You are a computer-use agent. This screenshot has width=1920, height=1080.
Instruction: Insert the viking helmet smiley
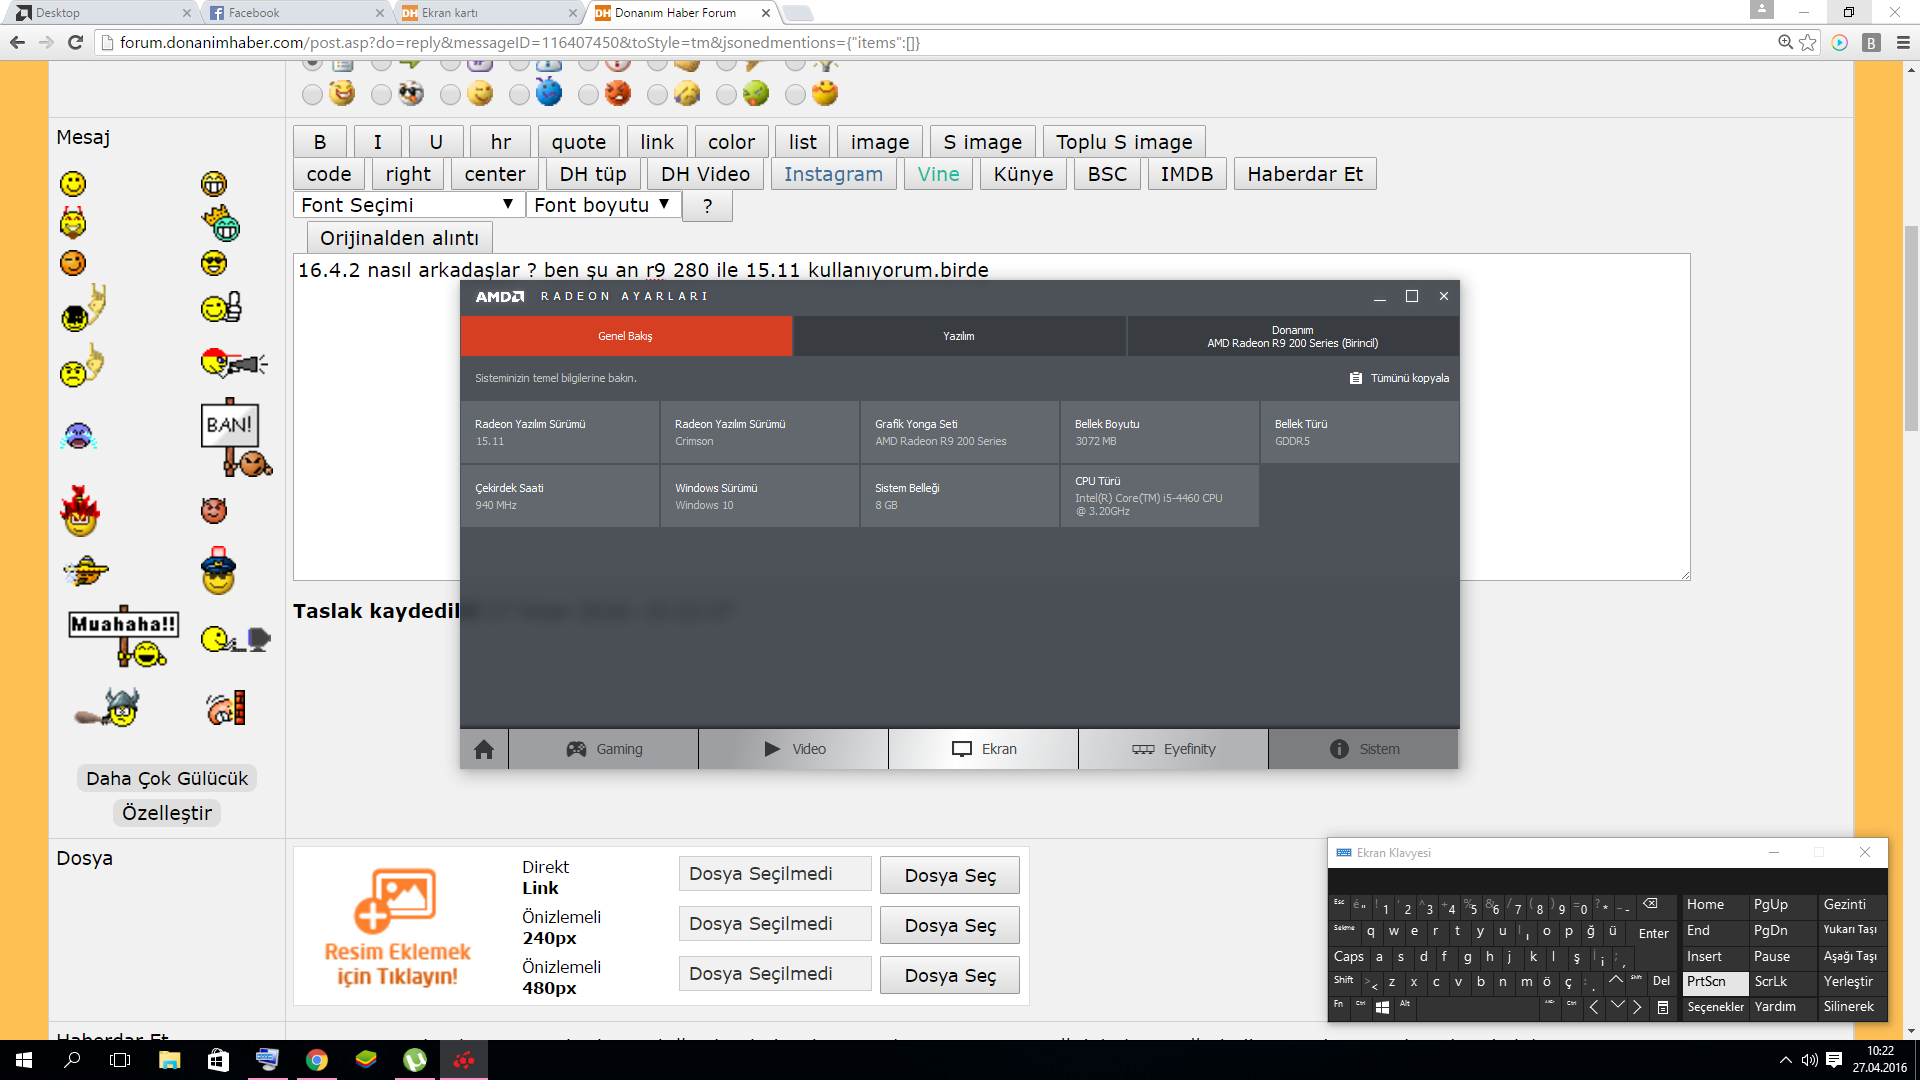pyautogui.click(x=108, y=707)
